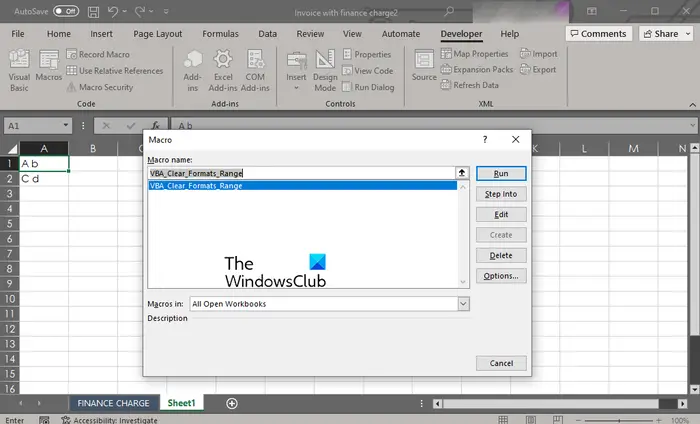Expand the formula bar
Image resolution: width=700 pixels, height=424 pixels.
click(x=692, y=125)
